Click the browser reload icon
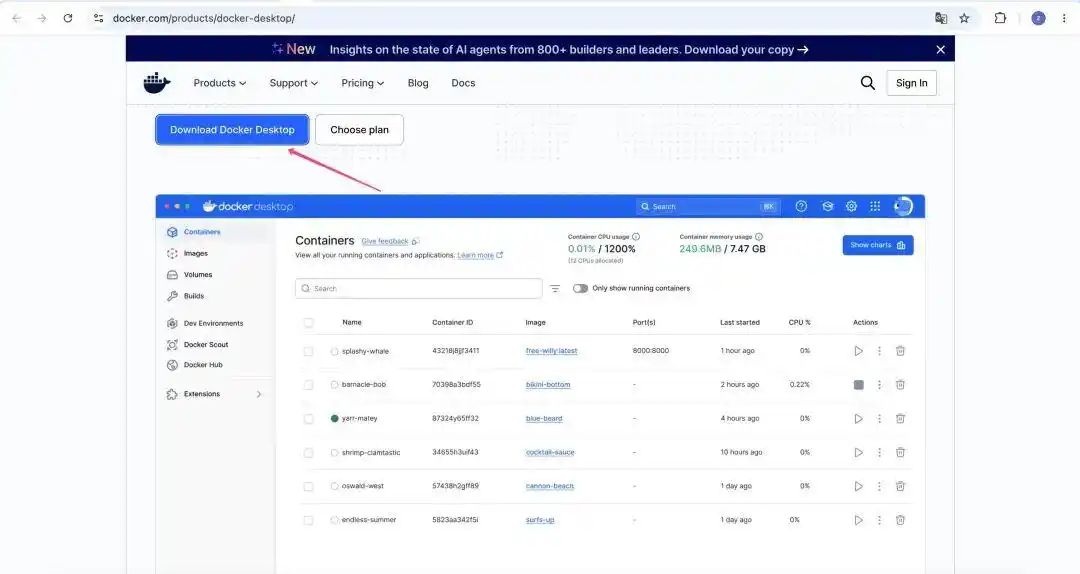 [x=68, y=19]
